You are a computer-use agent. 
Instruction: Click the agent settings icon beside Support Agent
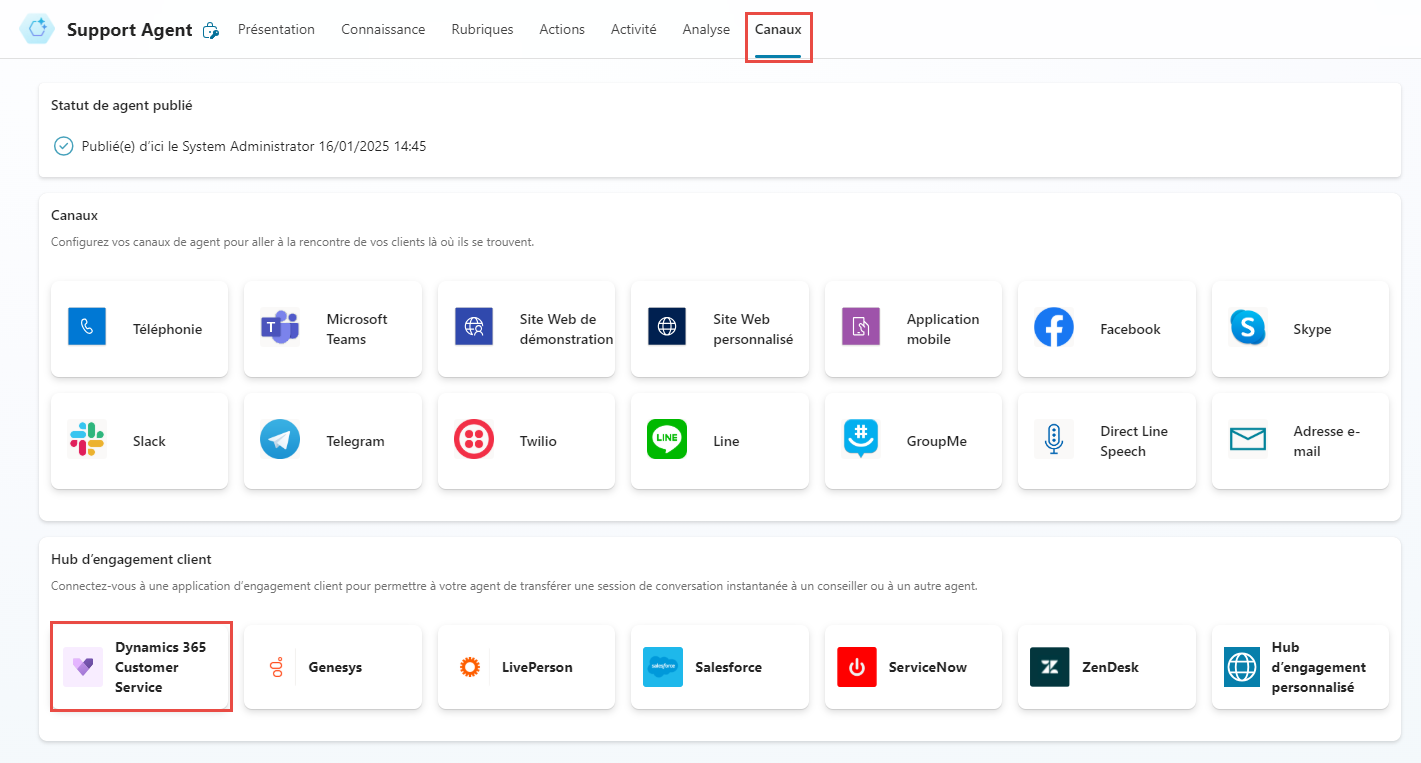[x=210, y=31]
